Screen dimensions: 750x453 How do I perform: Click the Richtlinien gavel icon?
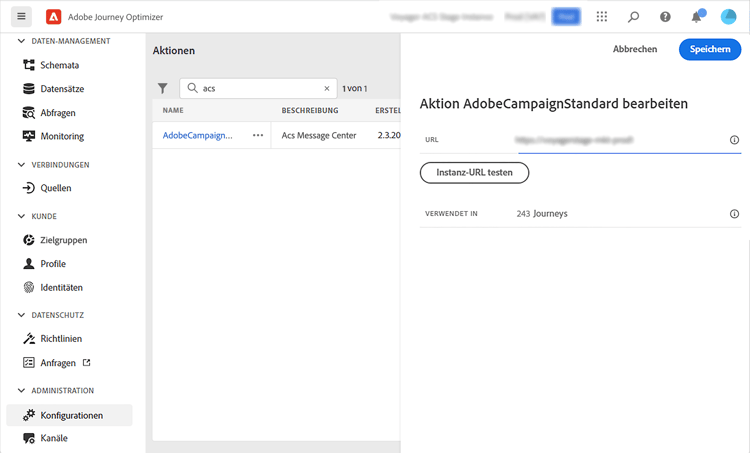click(29, 338)
